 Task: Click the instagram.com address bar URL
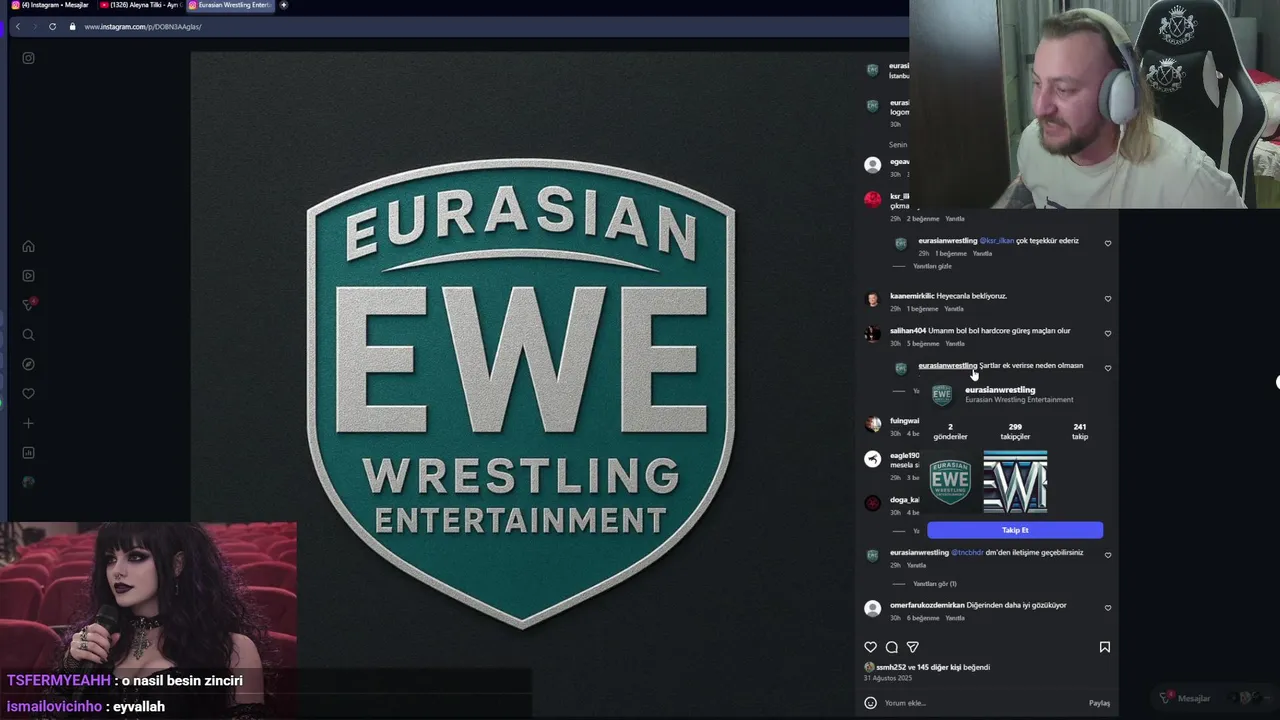[x=143, y=27]
